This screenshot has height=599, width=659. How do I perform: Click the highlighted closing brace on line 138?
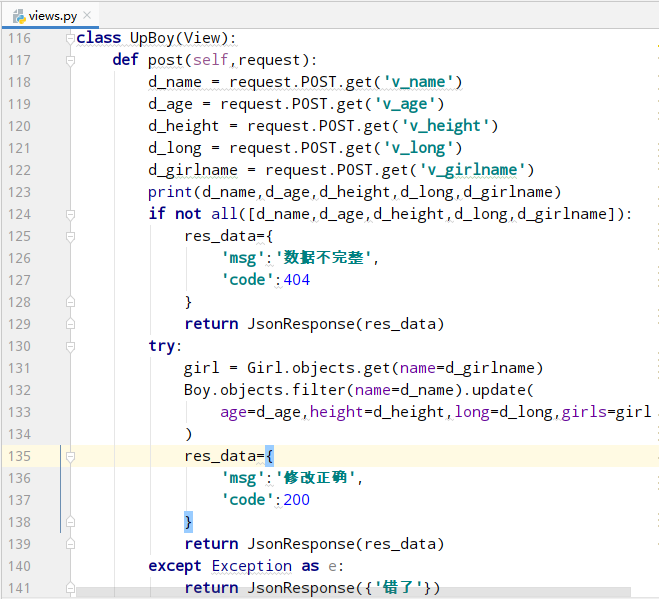(188, 522)
